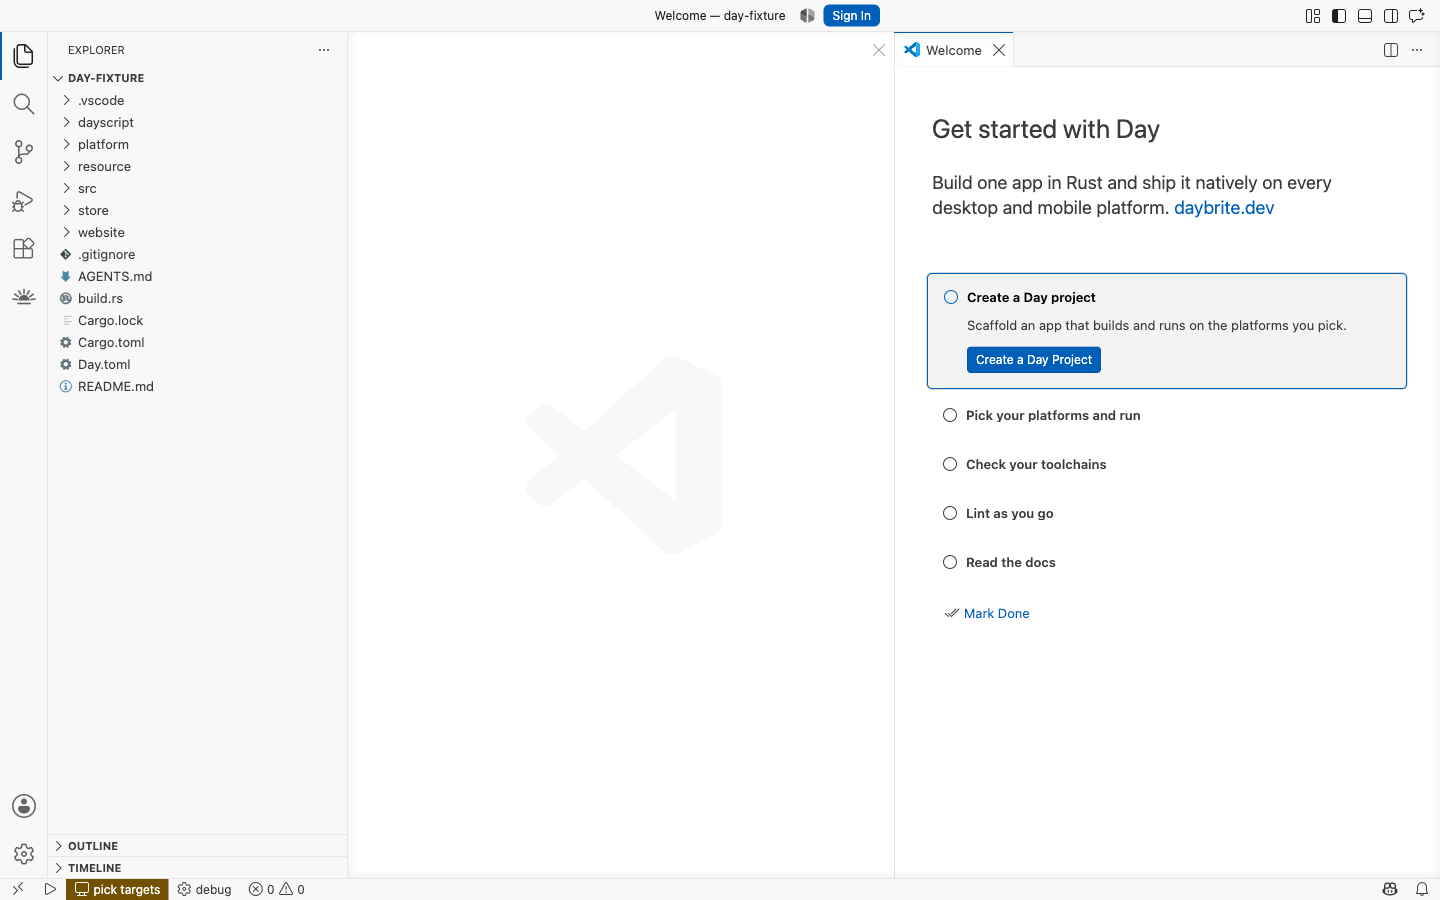Viewport: 1440px width, 900px height.
Task: Open the daybrite.dev link
Action: click(1224, 208)
